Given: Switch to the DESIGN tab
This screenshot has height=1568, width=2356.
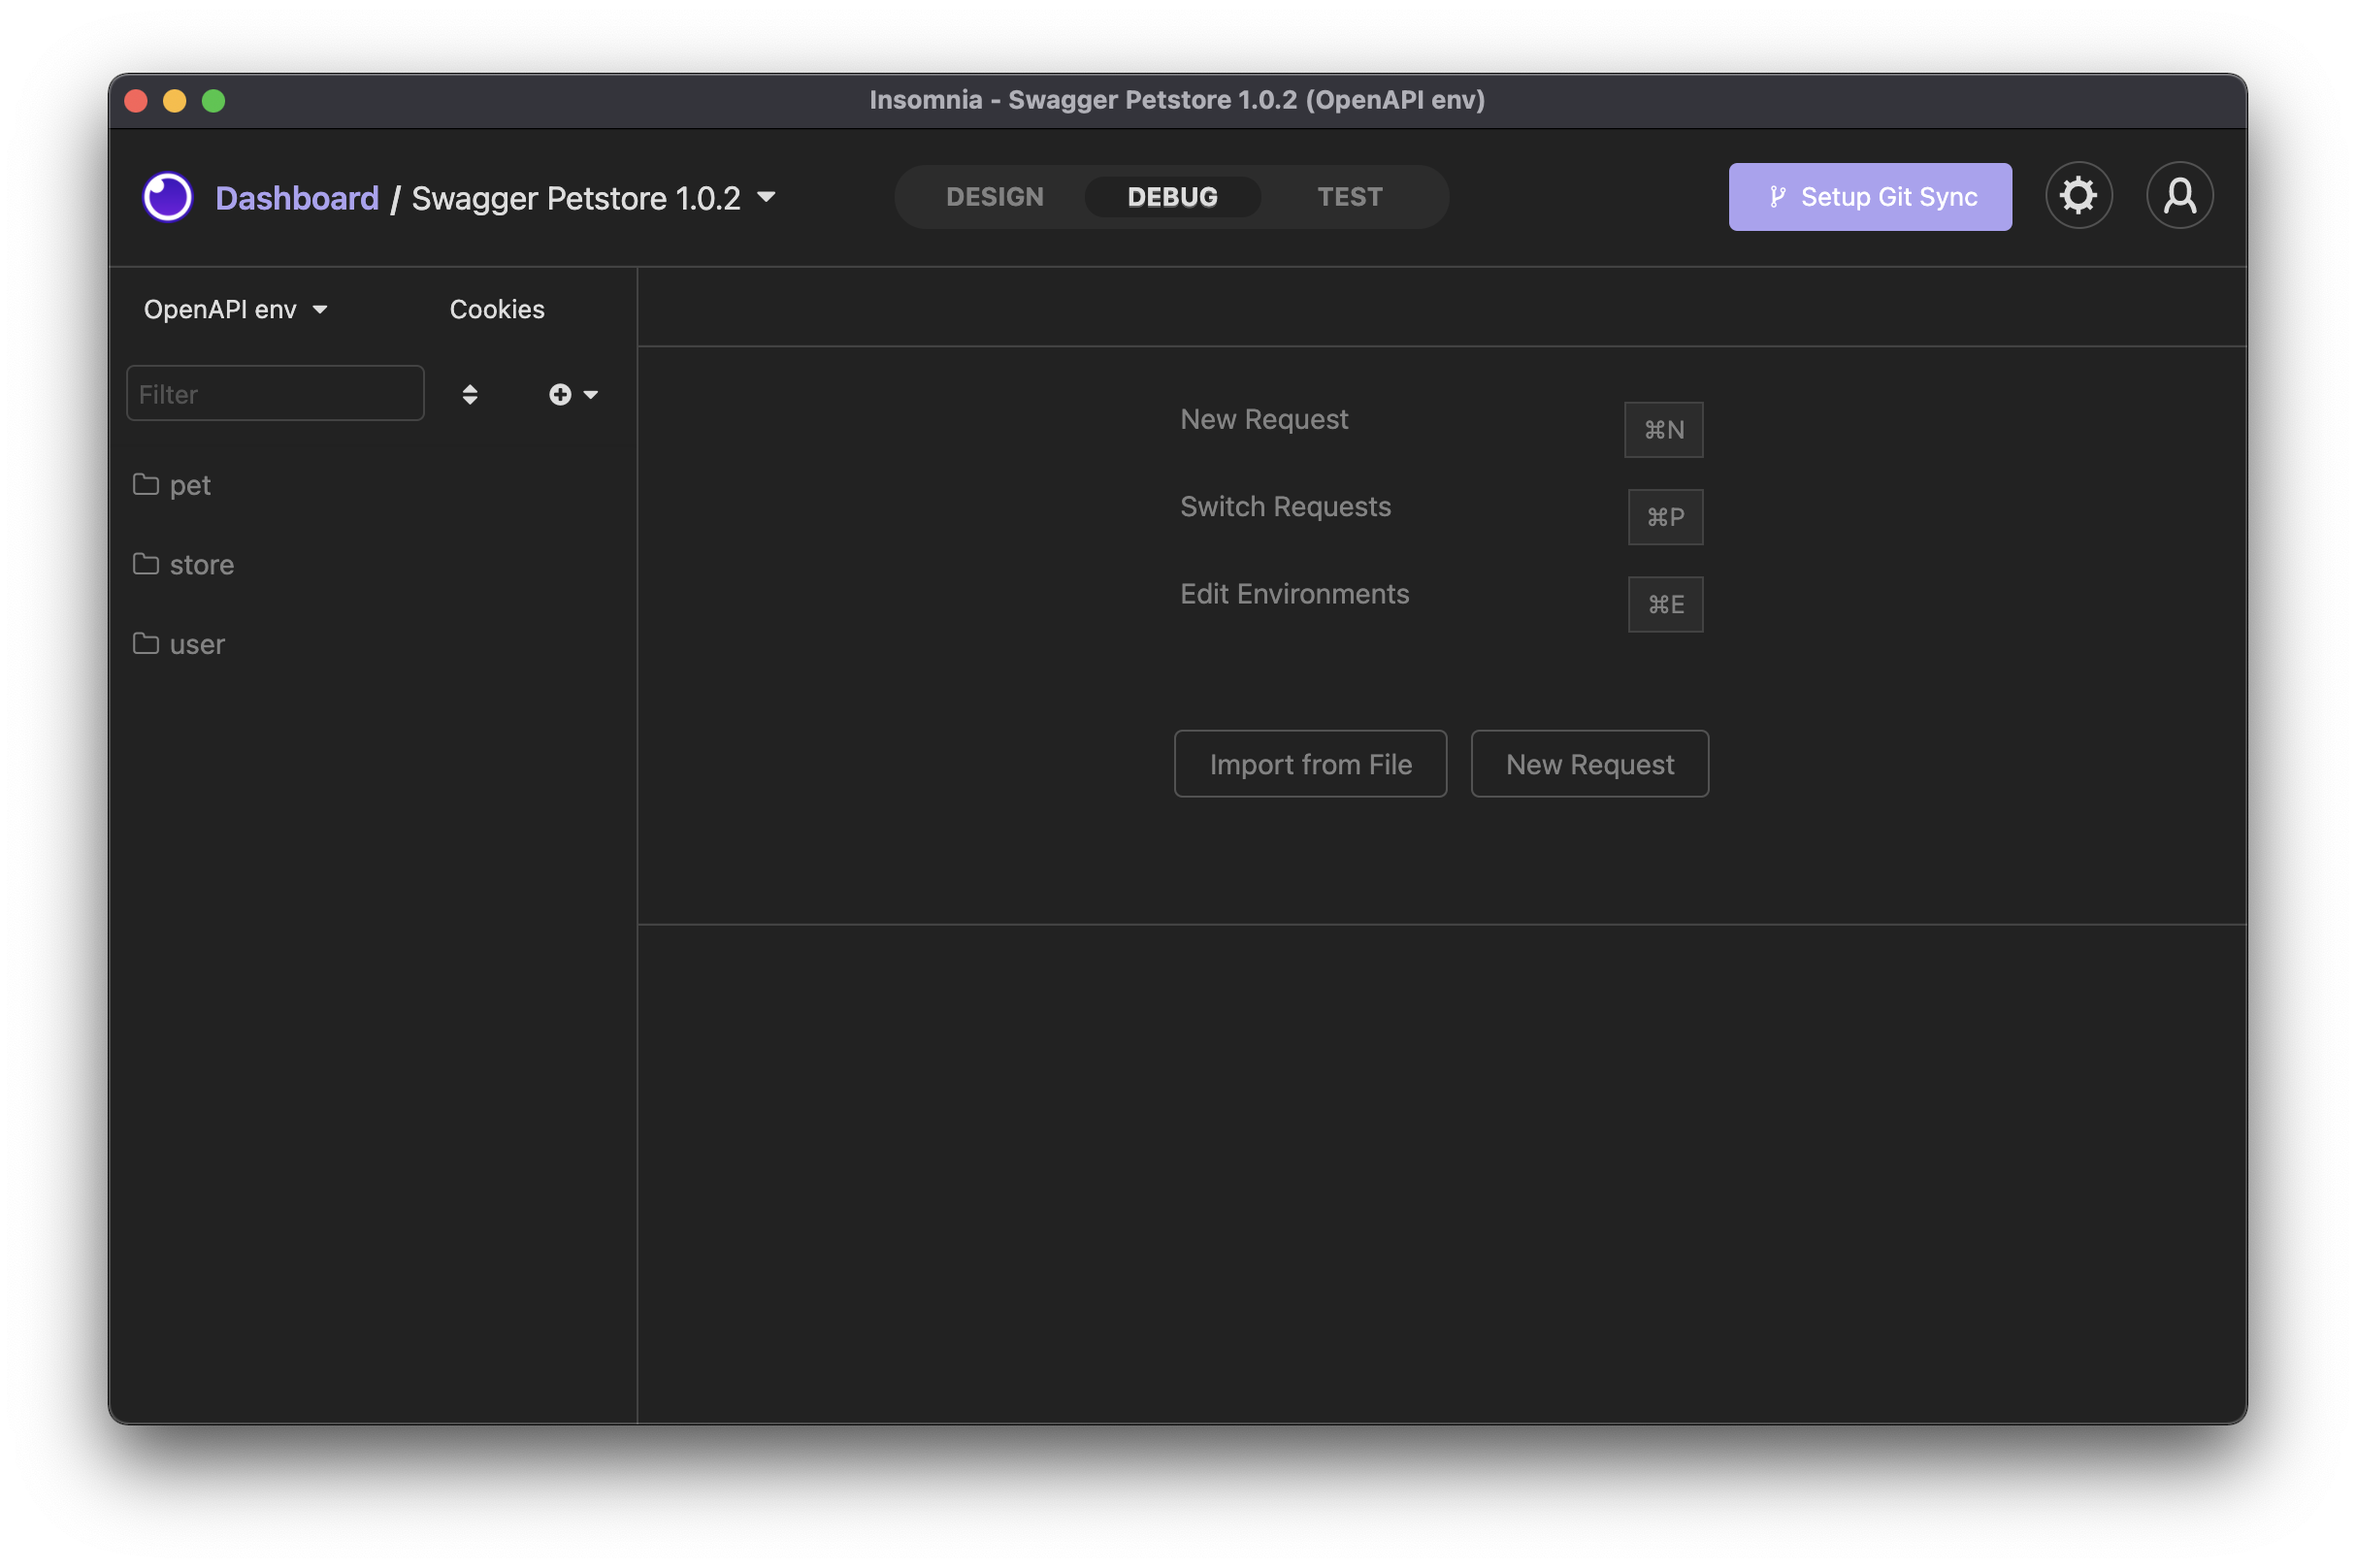Looking at the screenshot, I should click(x=994, y=197).
